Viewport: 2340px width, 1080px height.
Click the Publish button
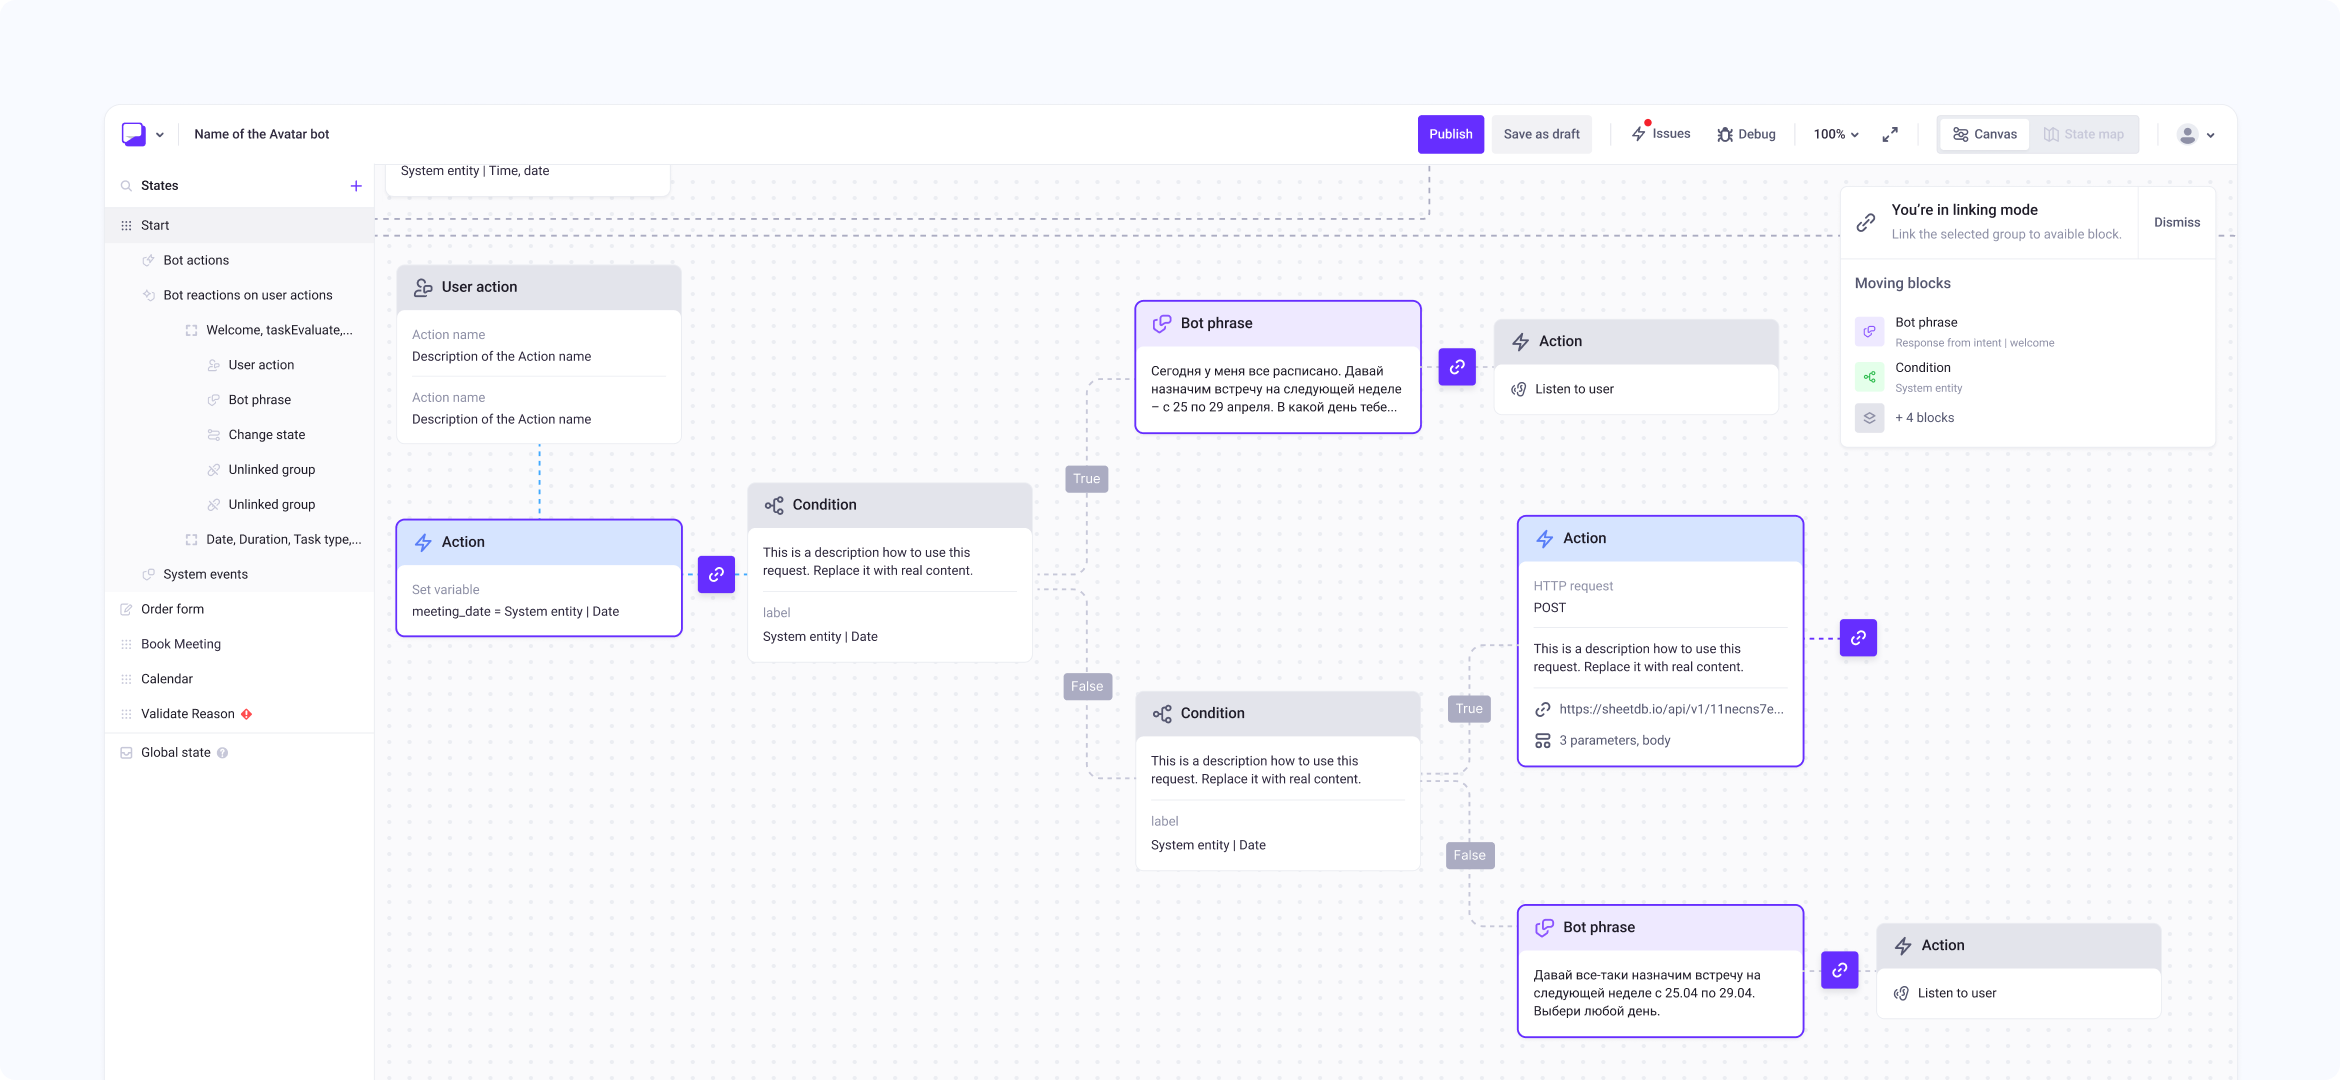click(1450, 134)
